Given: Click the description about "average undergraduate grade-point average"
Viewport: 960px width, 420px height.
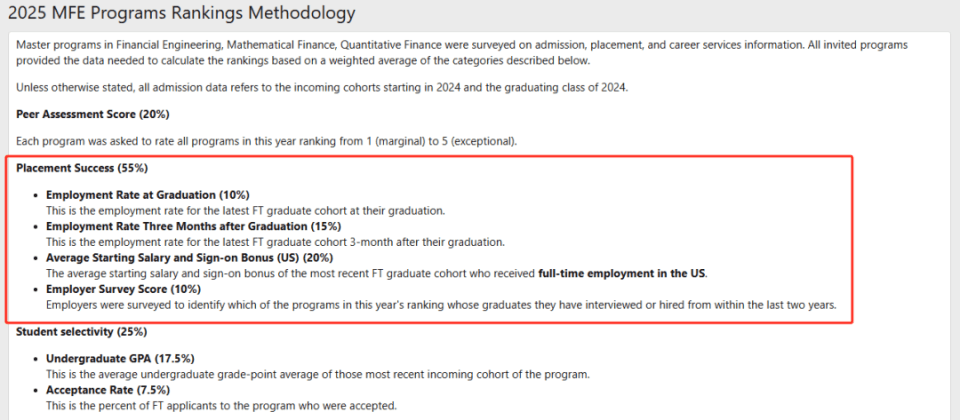Looking at the screenshot, I should 318,374.
